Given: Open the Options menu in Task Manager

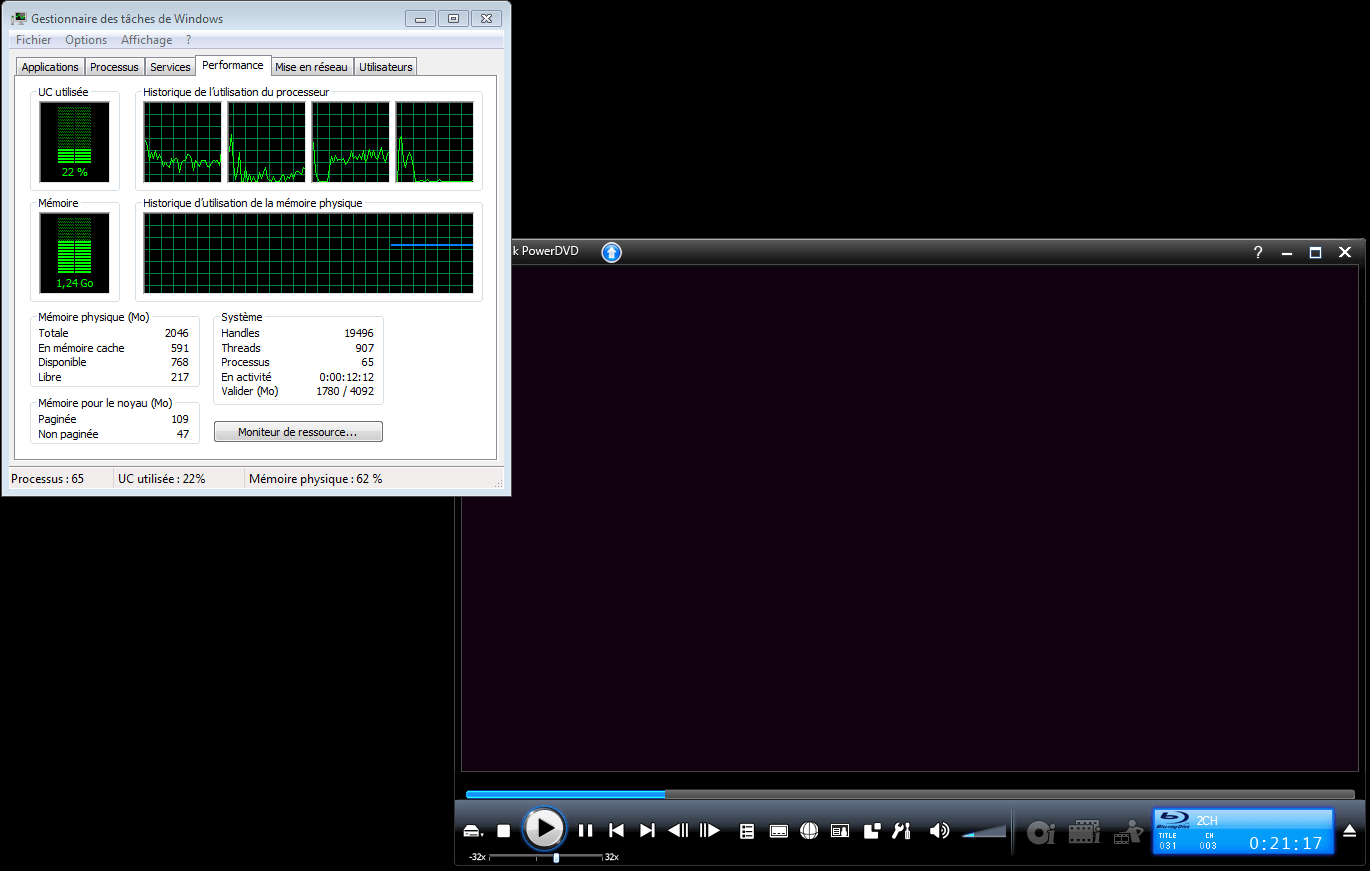Looking at the screenshot, I should point(86,40).
